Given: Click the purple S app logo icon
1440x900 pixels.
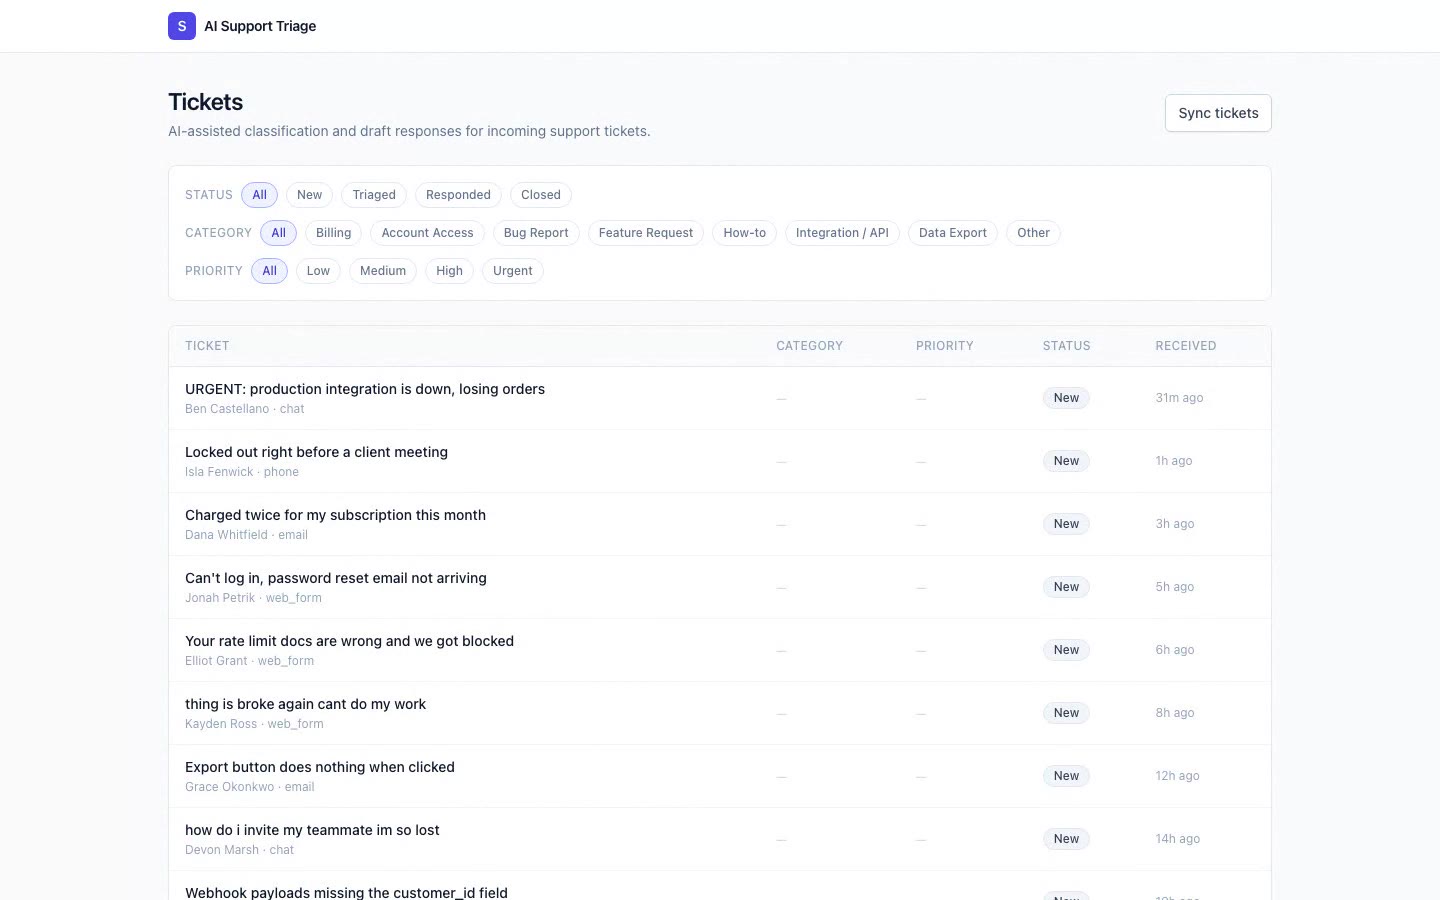Looking at the screenshot, I should coord(182,26).
